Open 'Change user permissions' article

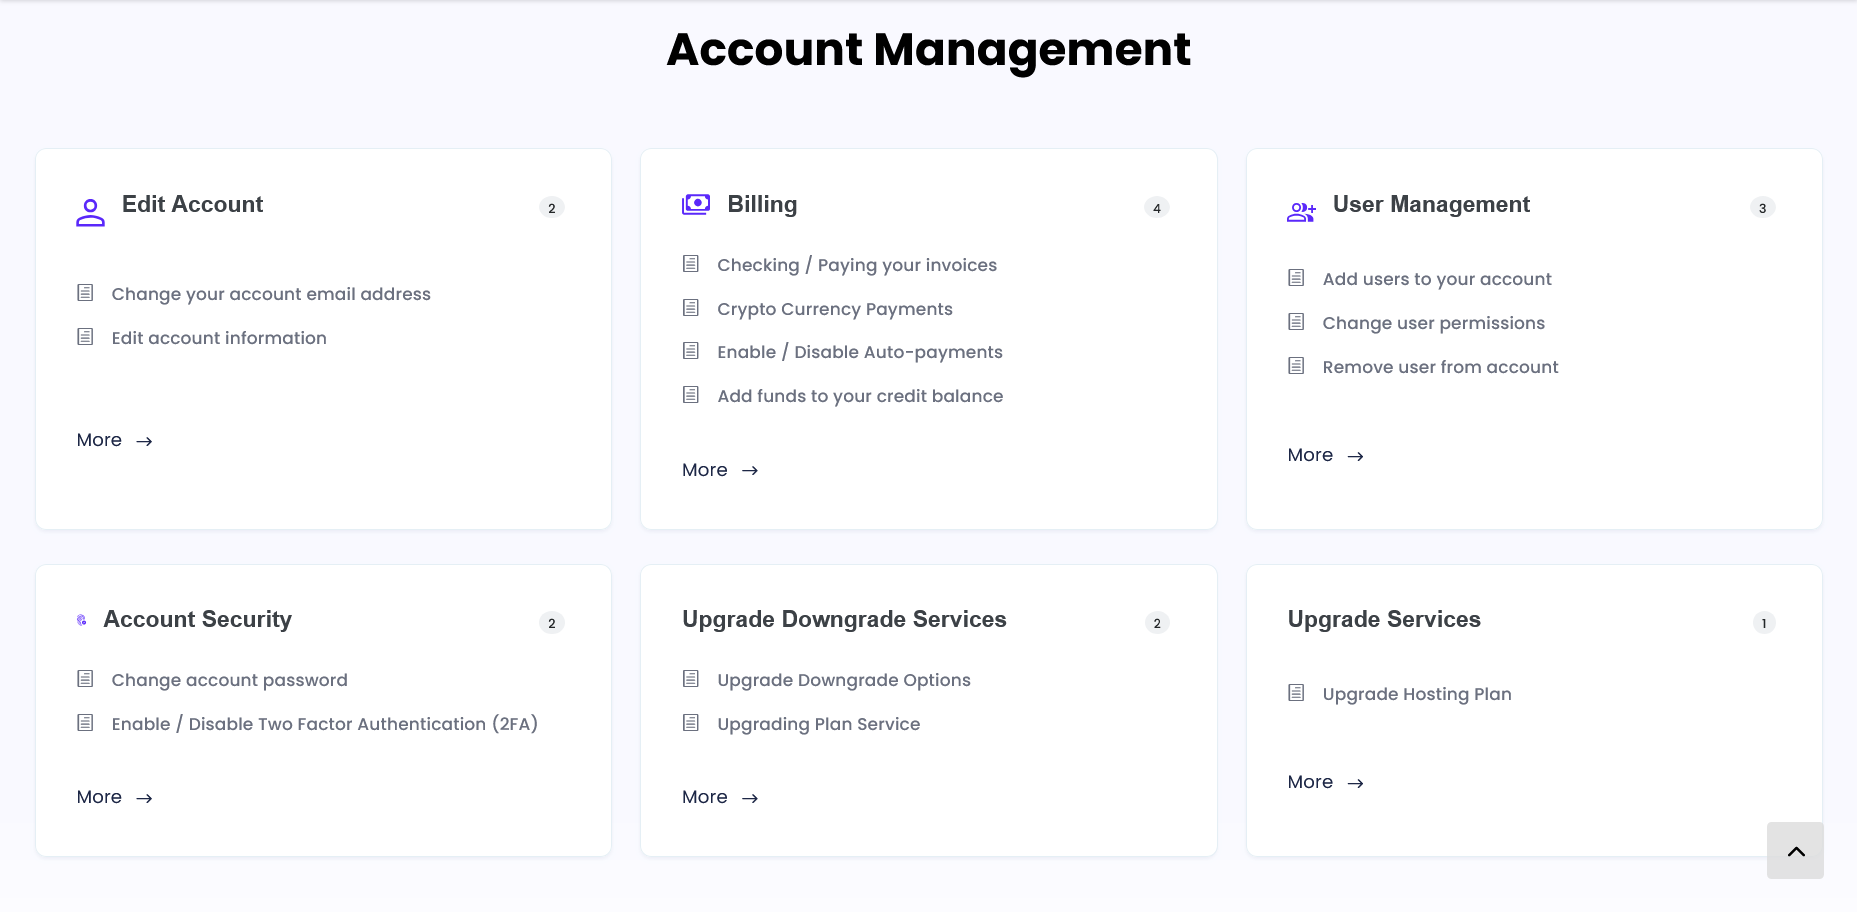pos(1434,323)
